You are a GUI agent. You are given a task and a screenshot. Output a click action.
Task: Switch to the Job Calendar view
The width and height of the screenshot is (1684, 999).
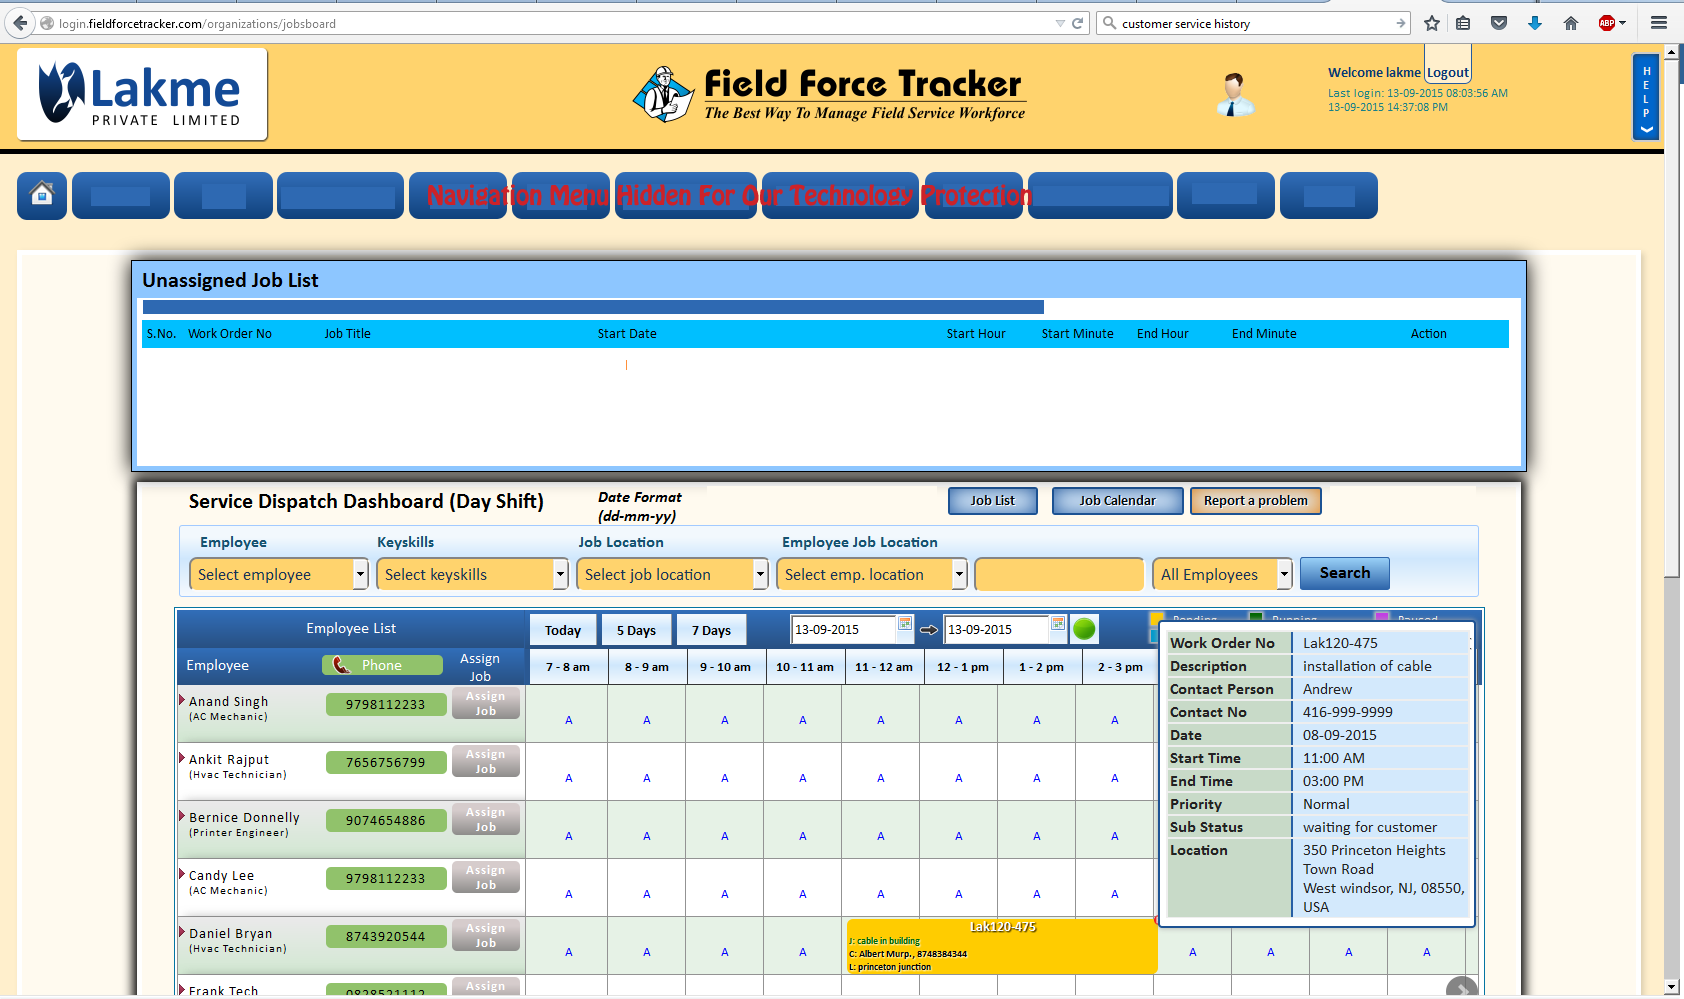1117,500
